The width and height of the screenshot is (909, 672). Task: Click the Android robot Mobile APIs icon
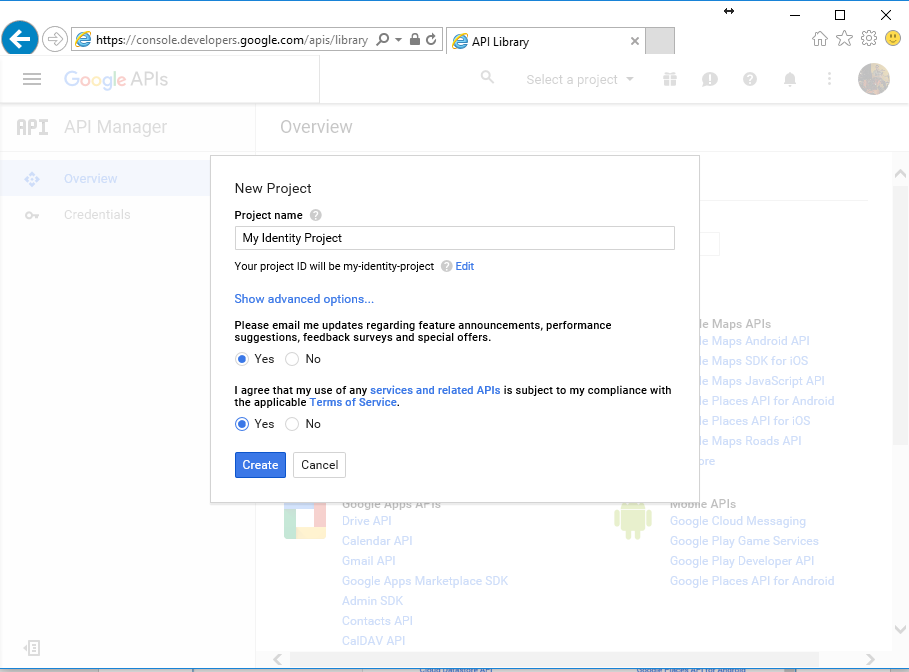pyautogui.click(x=632, y=521)
